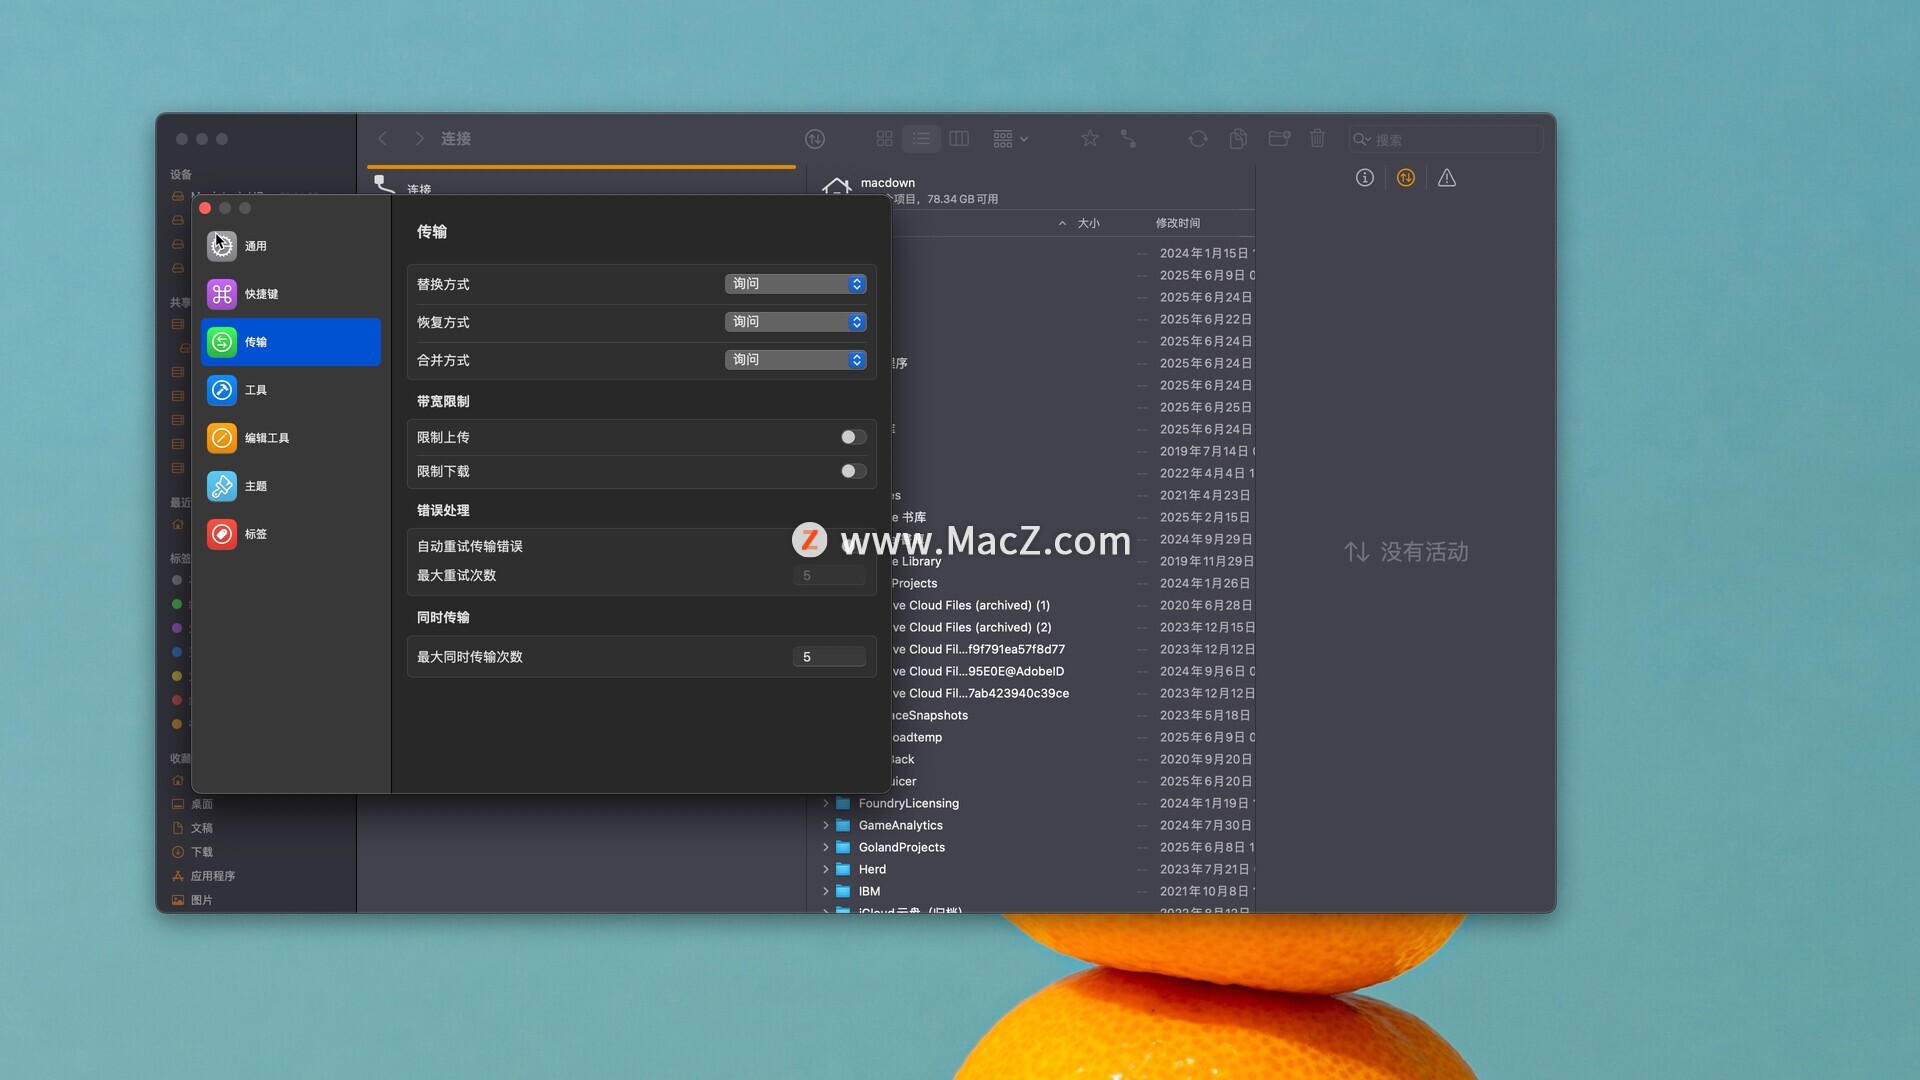This screenshot has width=1920, height=1080.
Task: Open the 工具 tools preferences pane
Action: pyautogui.click(x=290, y=390)
